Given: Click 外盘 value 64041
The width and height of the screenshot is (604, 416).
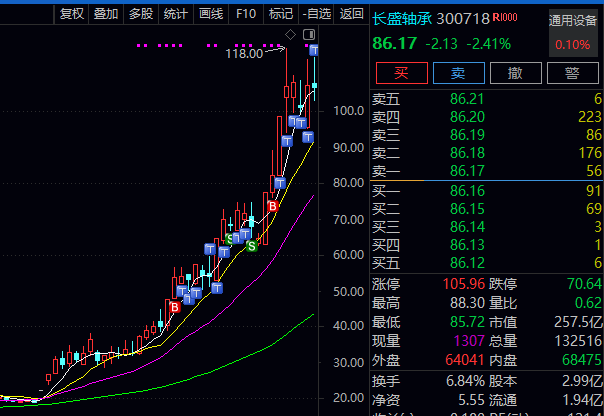Looking at the screenshot, I should pyautogui.click(x=465, y=360).
